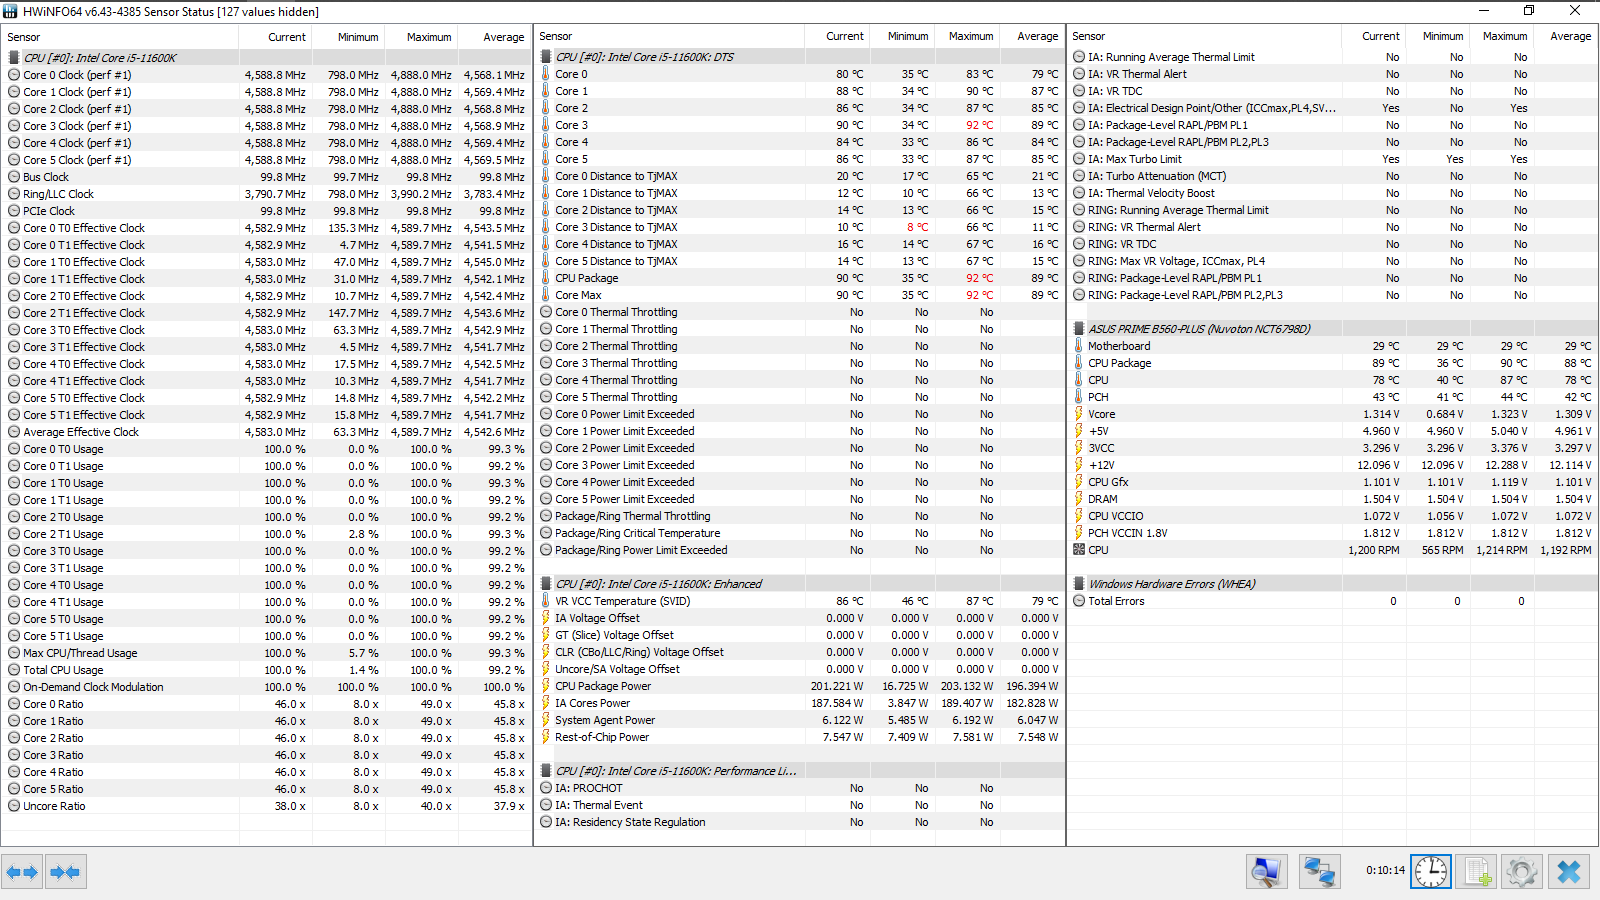Select the ASUS PRIME B560-PLUS group header
The height and width of the screenshot is (900, 1600).
(1332, 329)
